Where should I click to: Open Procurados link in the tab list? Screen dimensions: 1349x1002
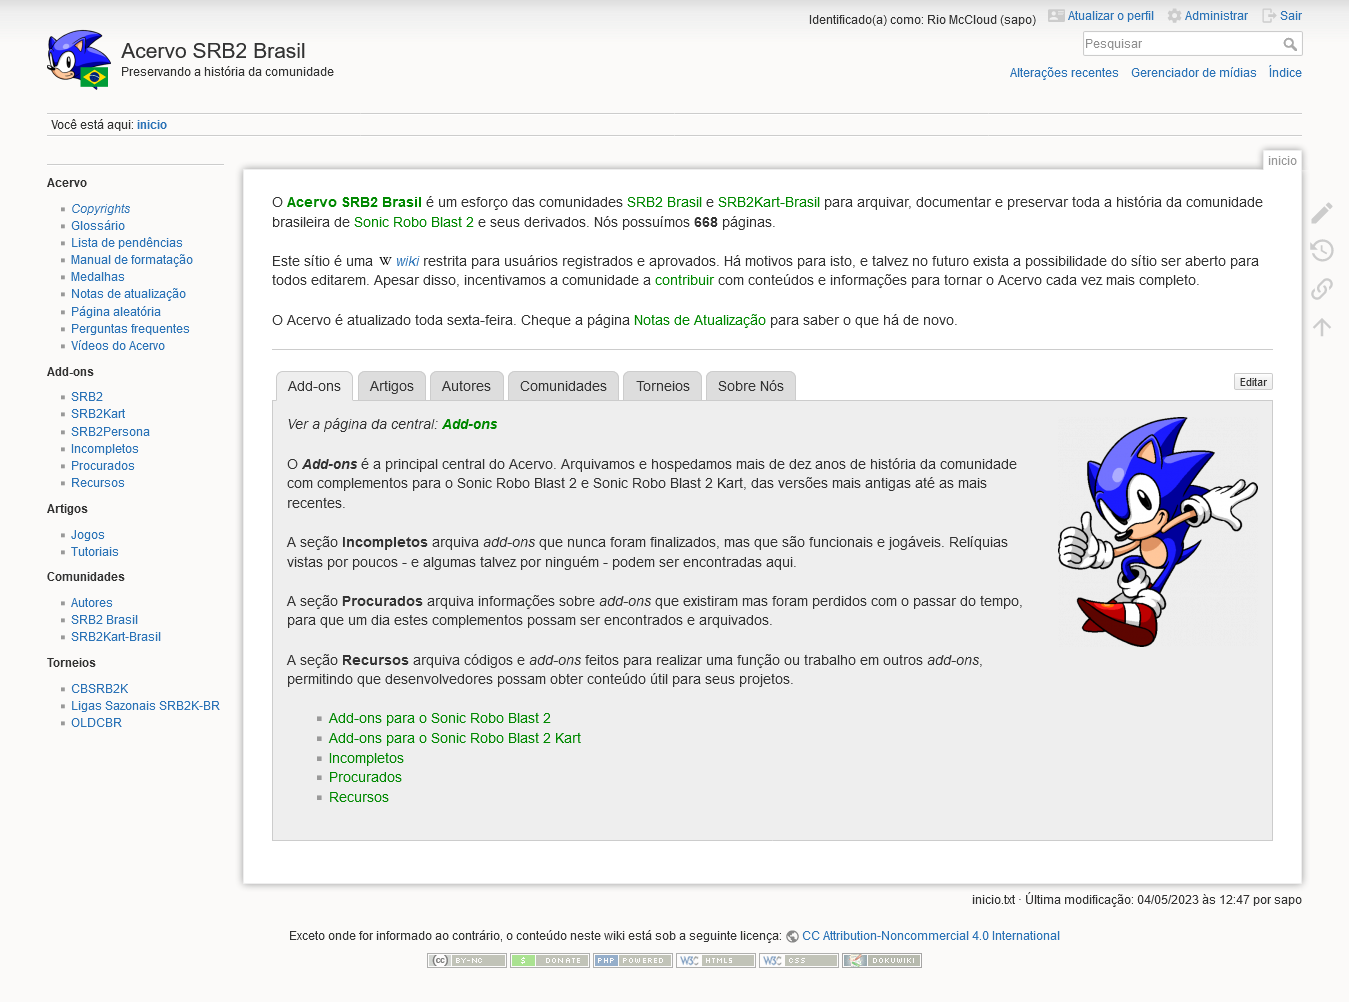[x=365, y=777]
